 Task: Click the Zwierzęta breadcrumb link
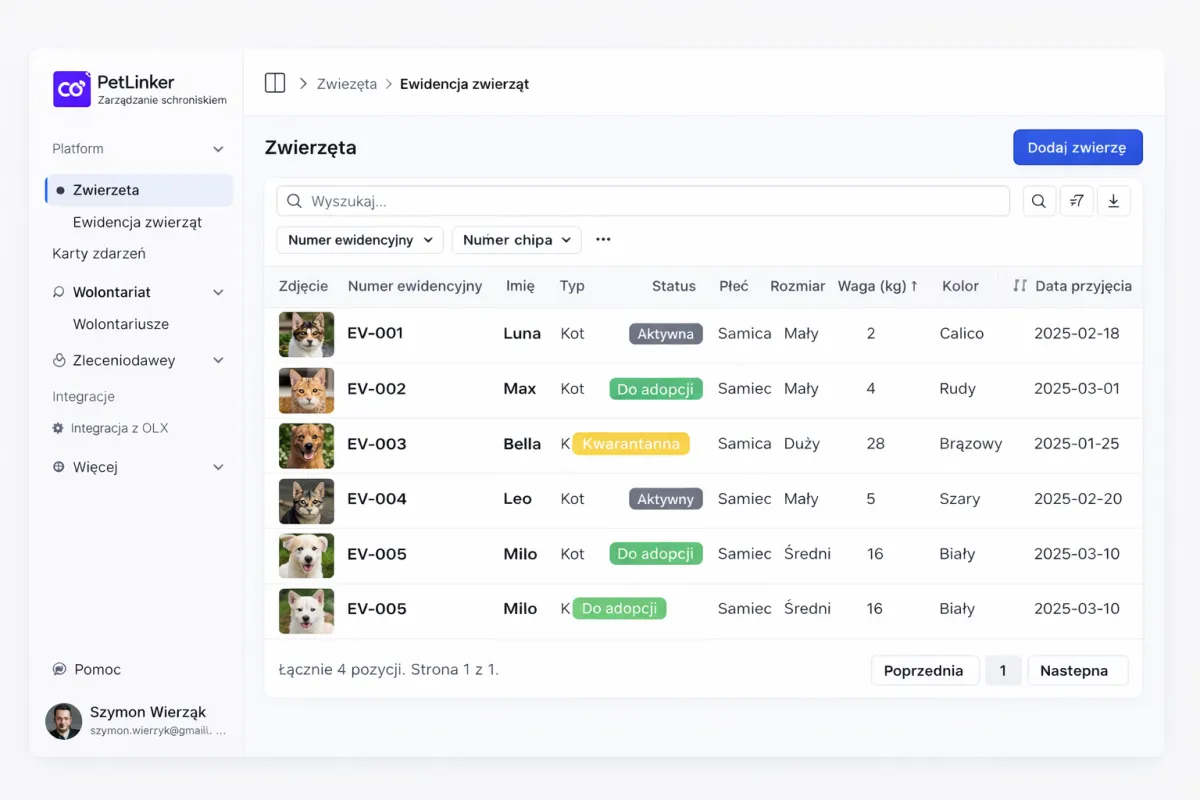[x=347, y=84]
